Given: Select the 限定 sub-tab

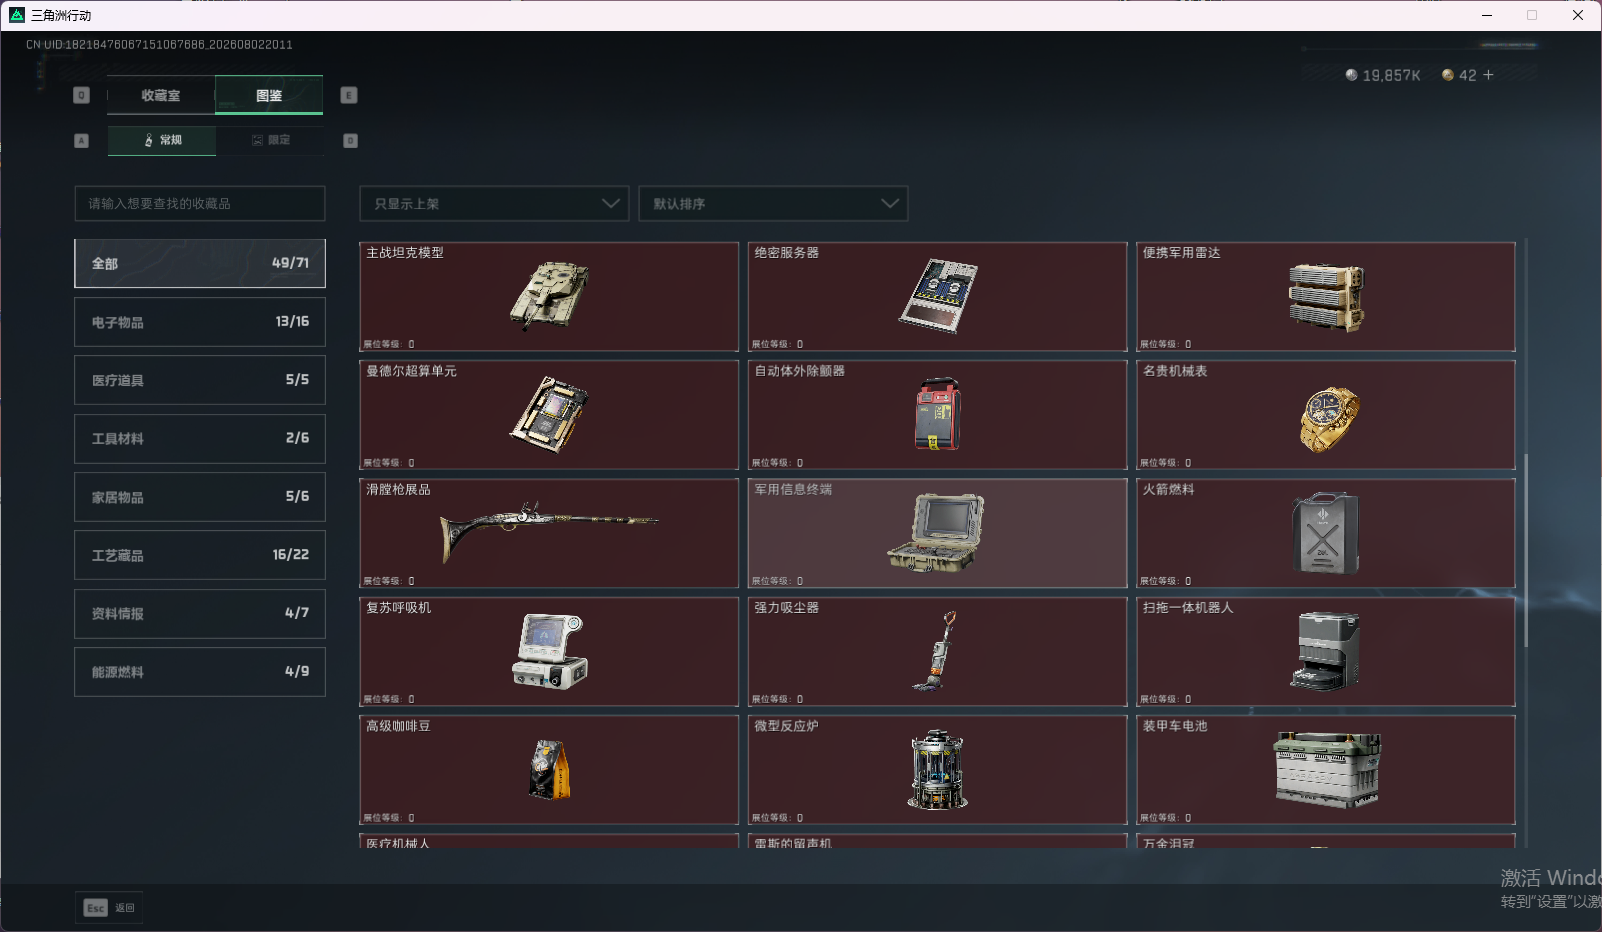Looking at the screenshot, I should (270, 141).
